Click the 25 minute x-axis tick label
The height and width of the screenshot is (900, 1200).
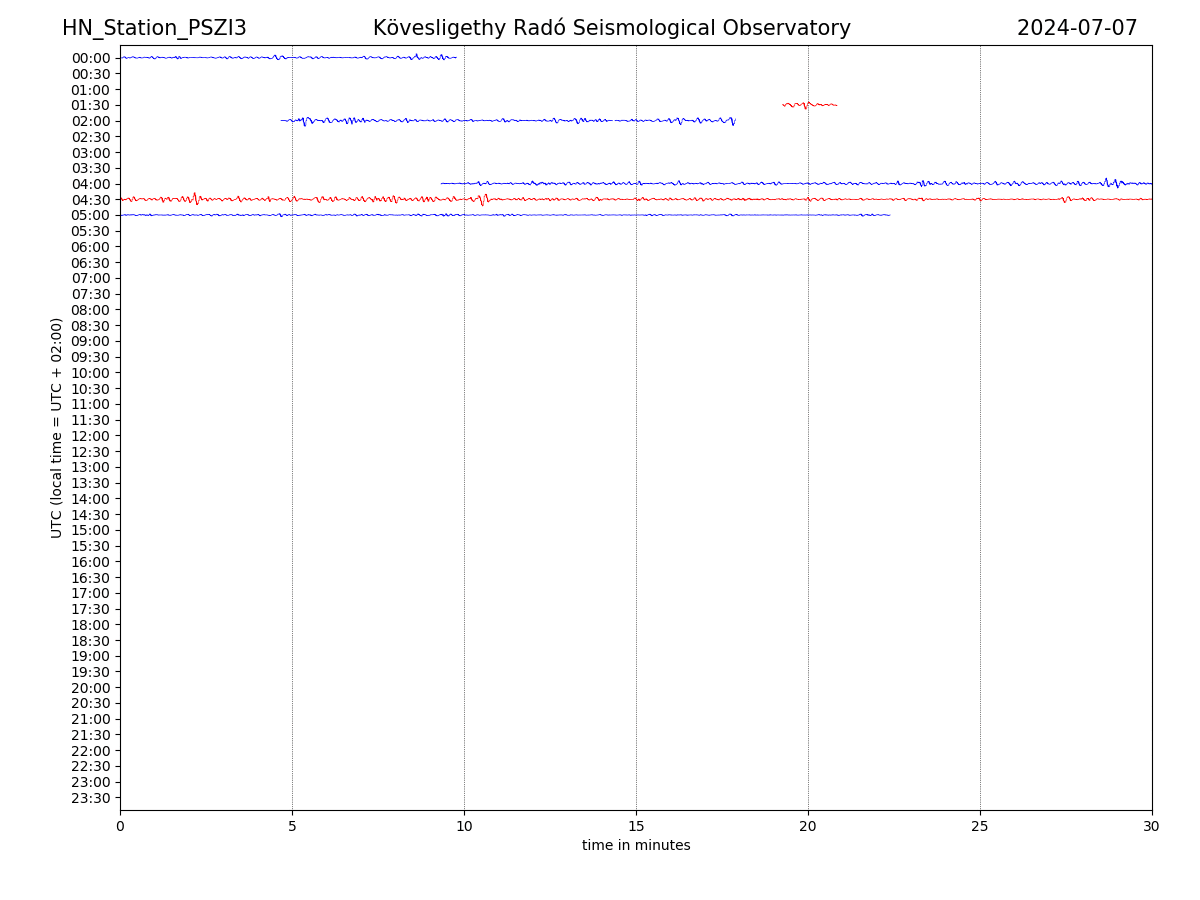point(980,827)
